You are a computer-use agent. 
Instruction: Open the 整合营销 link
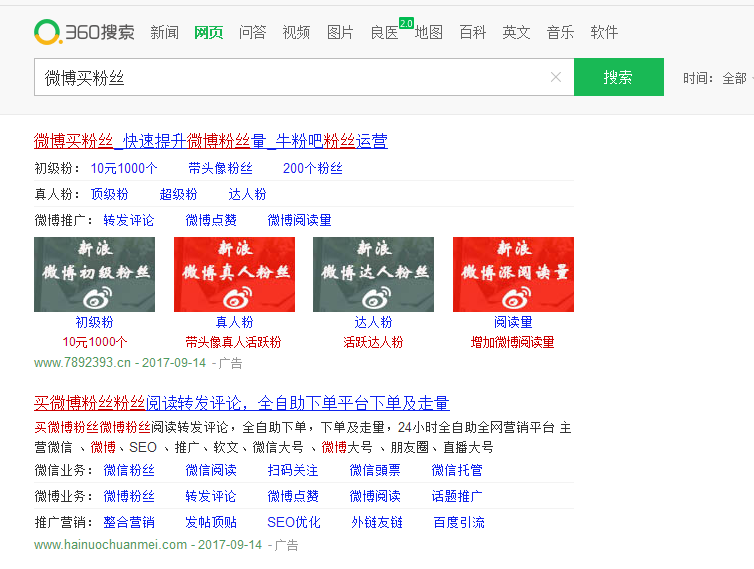click(x=129, y=522)
